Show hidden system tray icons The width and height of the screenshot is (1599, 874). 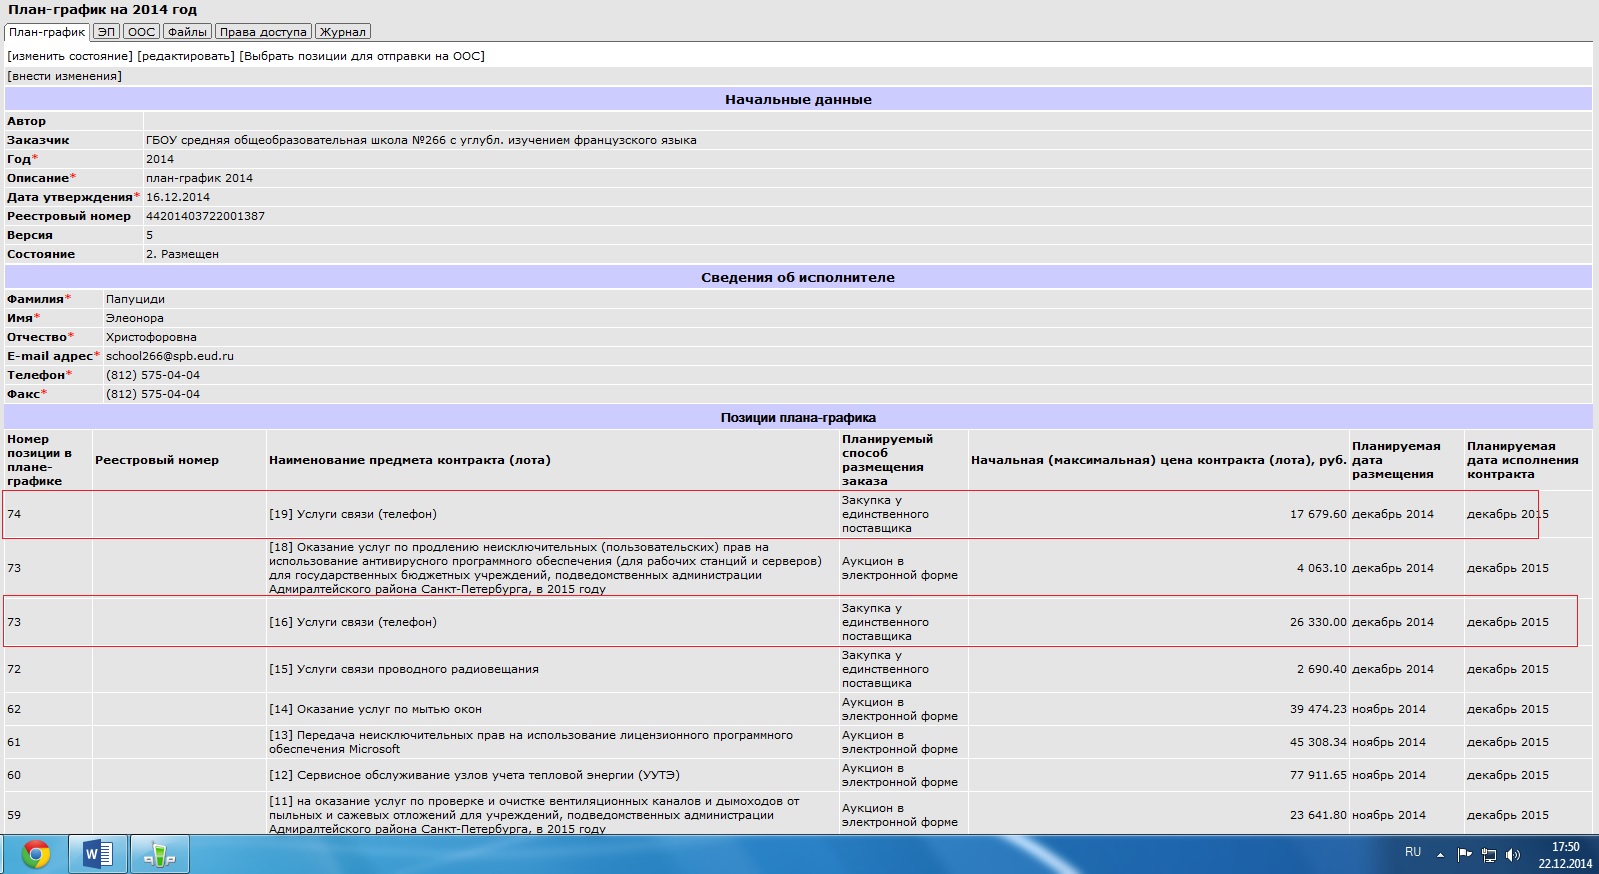click(1440, 855)
